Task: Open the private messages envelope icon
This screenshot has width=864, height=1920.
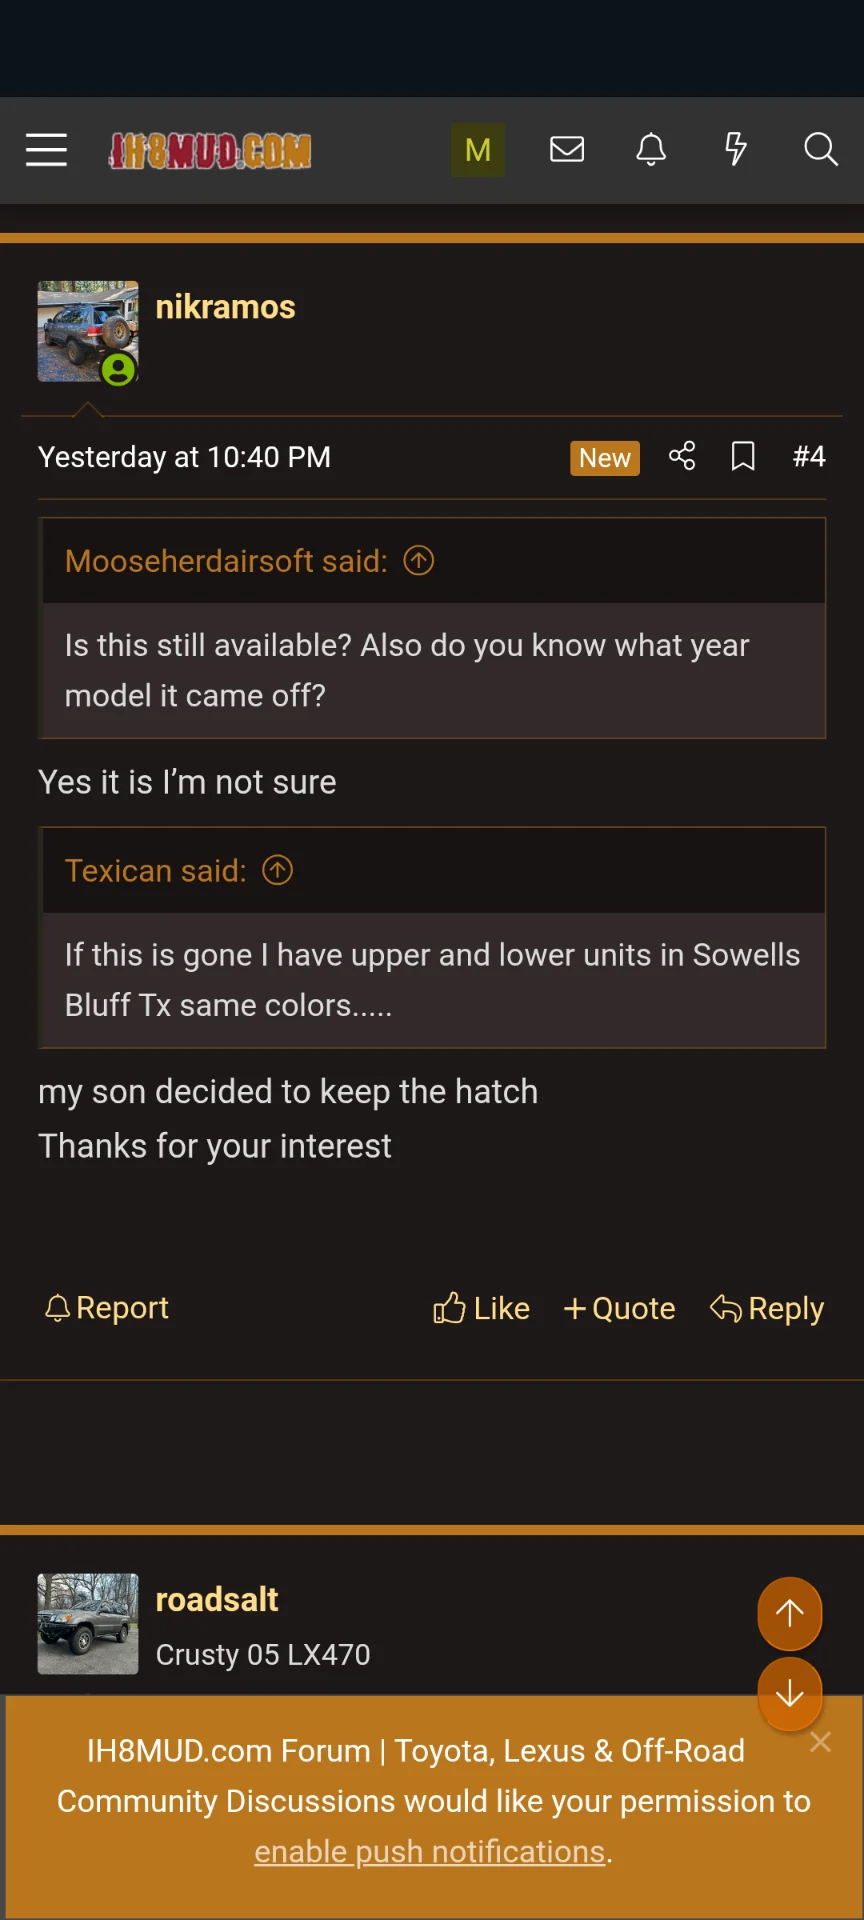Action: 567,150
